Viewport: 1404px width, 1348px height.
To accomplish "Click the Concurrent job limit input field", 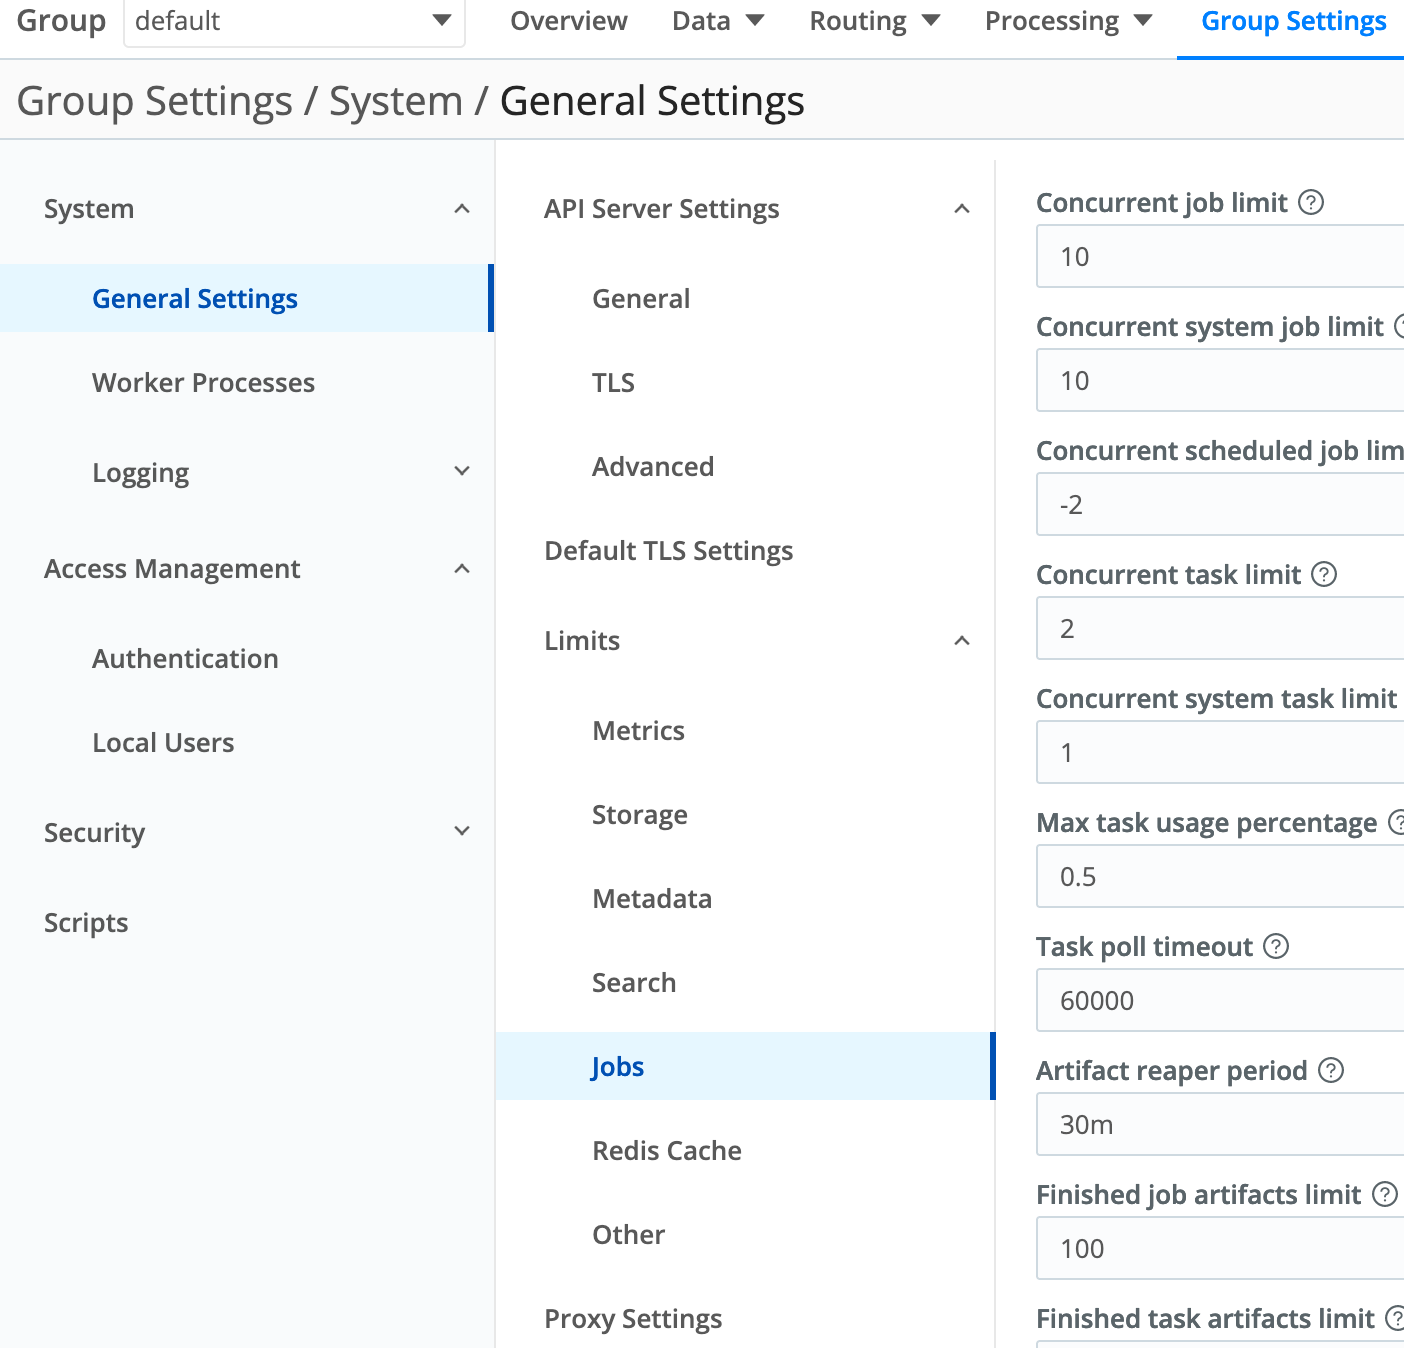I will pyautogui.click(x=1218, y=257).
